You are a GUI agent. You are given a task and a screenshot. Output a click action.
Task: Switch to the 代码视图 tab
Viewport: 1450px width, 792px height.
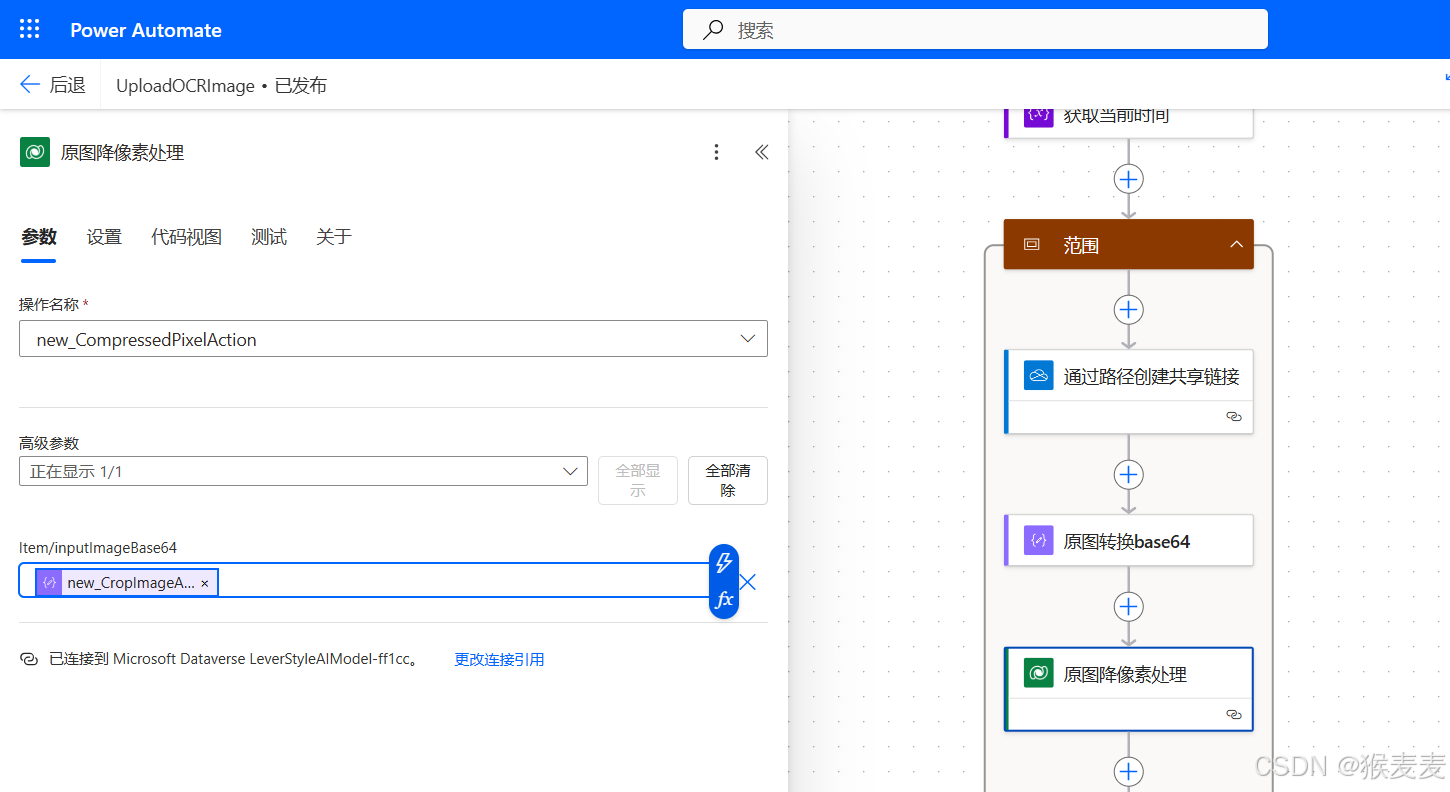186,237
